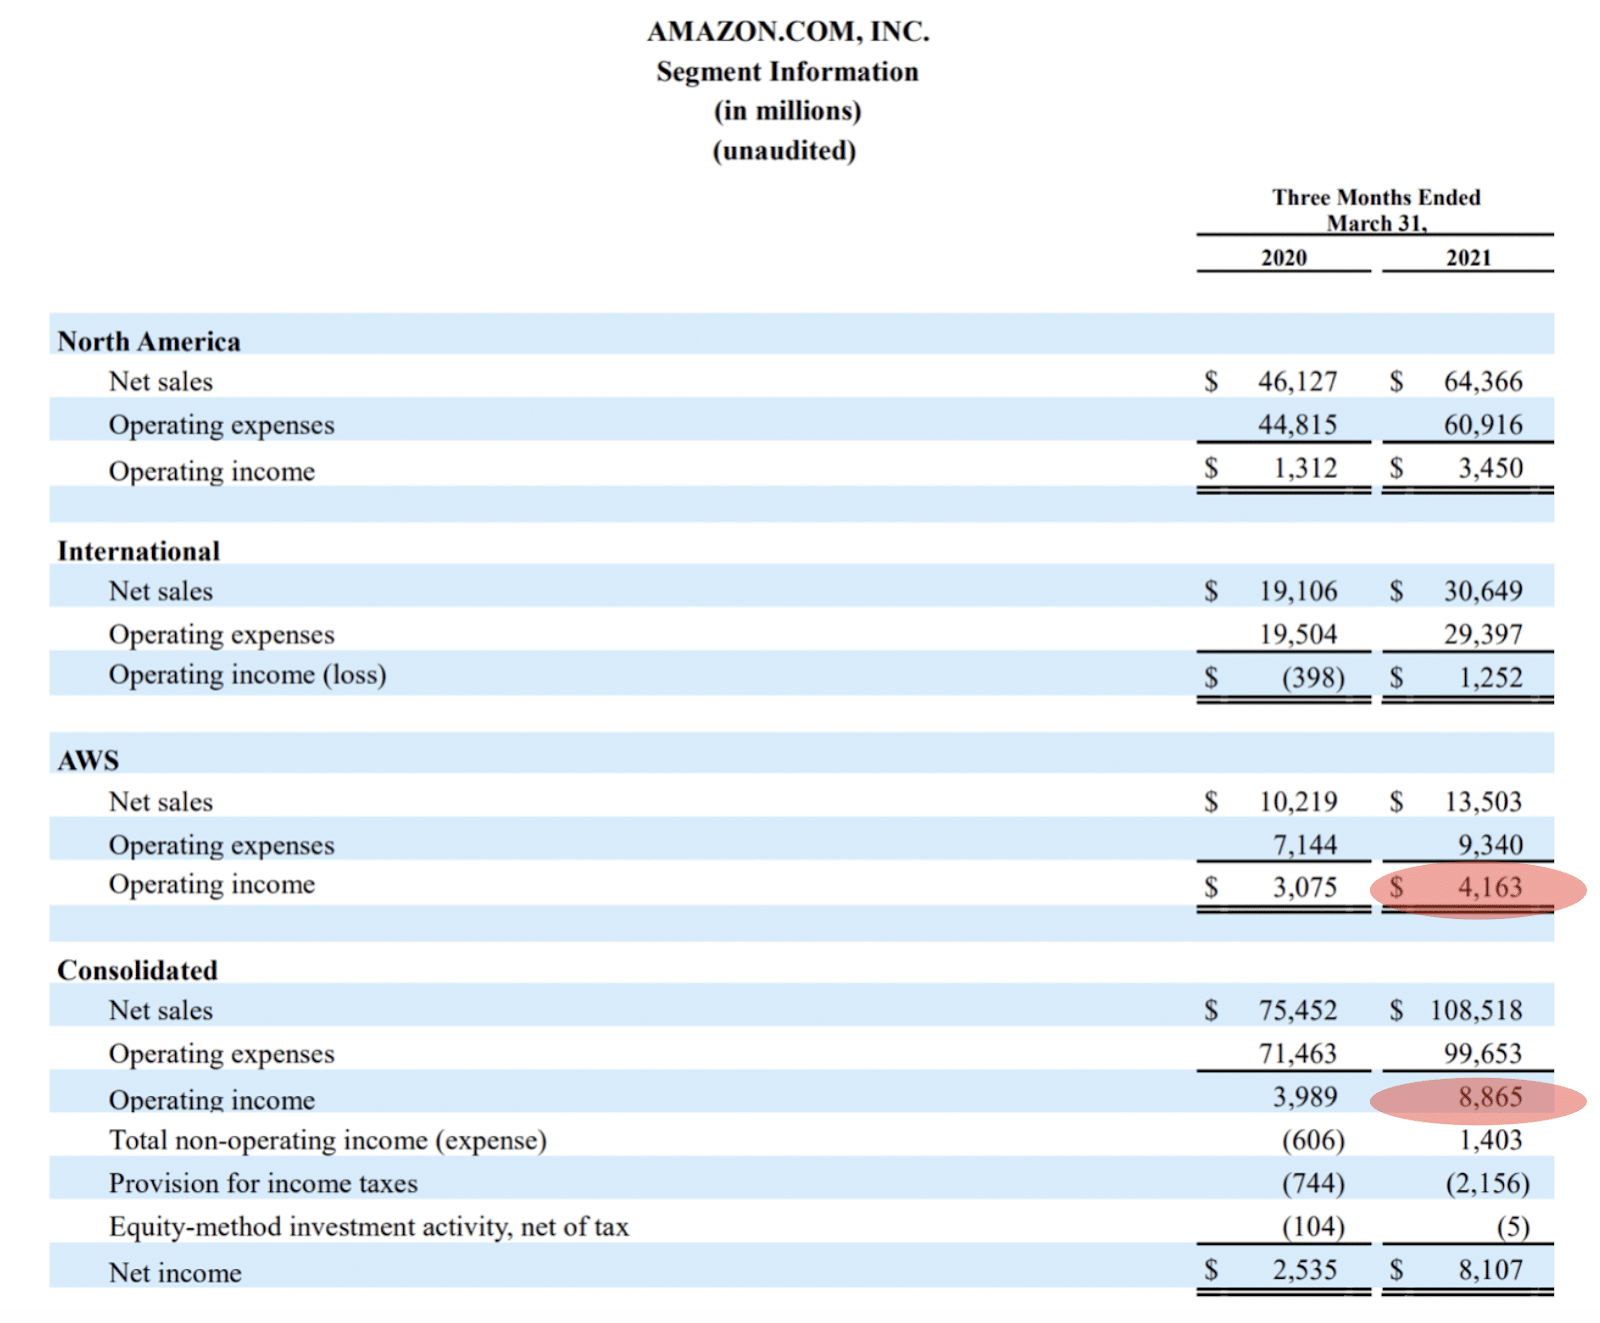Click the AWS section heading
This screenshot has width=1600, height=1323.
[x=88, y=761]
